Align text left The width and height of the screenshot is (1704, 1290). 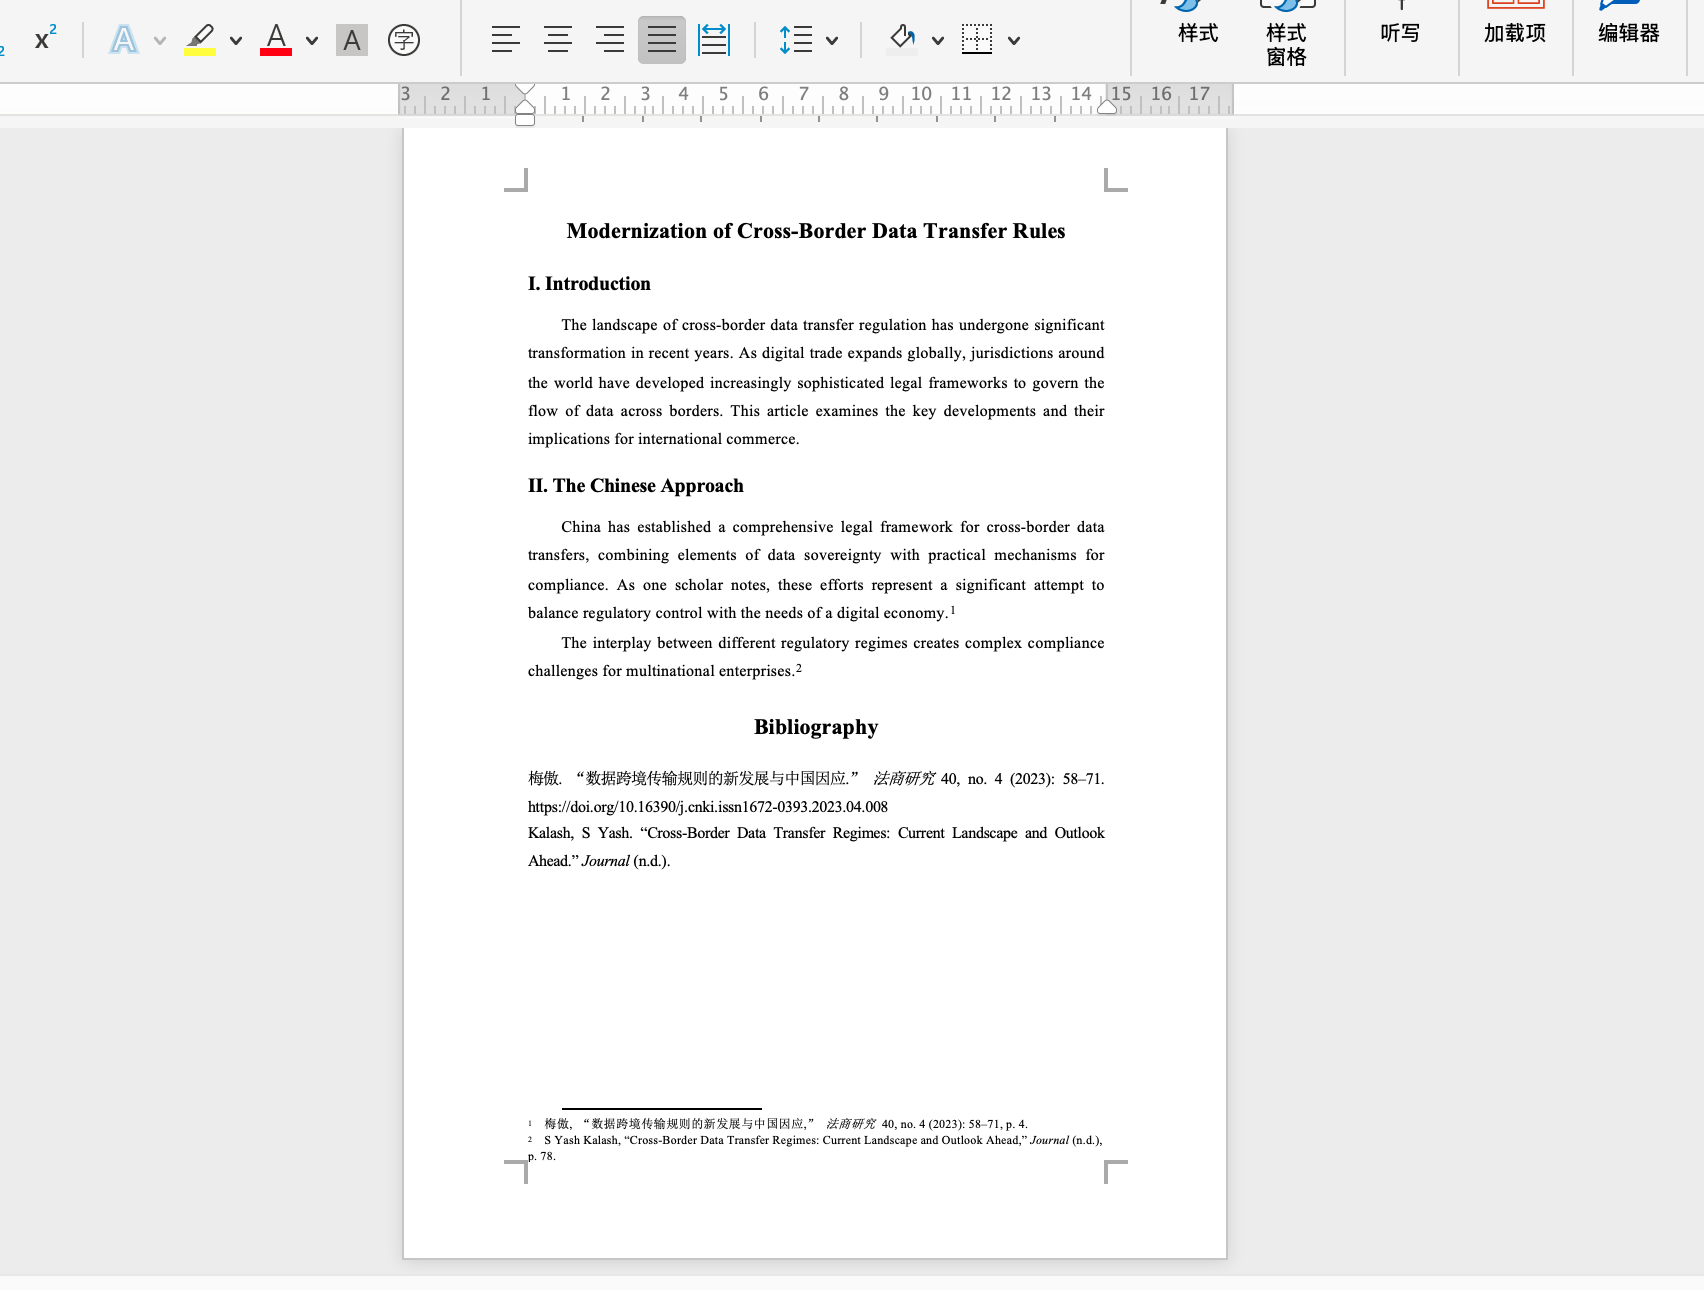(x=506, y=40)
